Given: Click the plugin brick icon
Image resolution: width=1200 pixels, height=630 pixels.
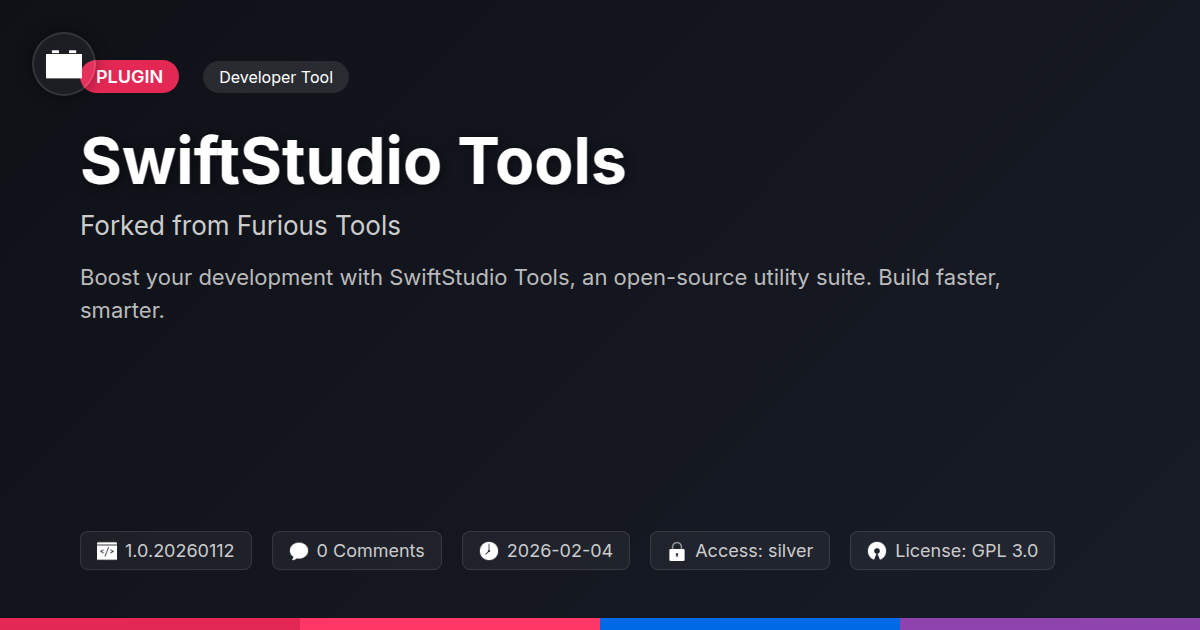Looking at the screenshot, I should tap(64, 64).
